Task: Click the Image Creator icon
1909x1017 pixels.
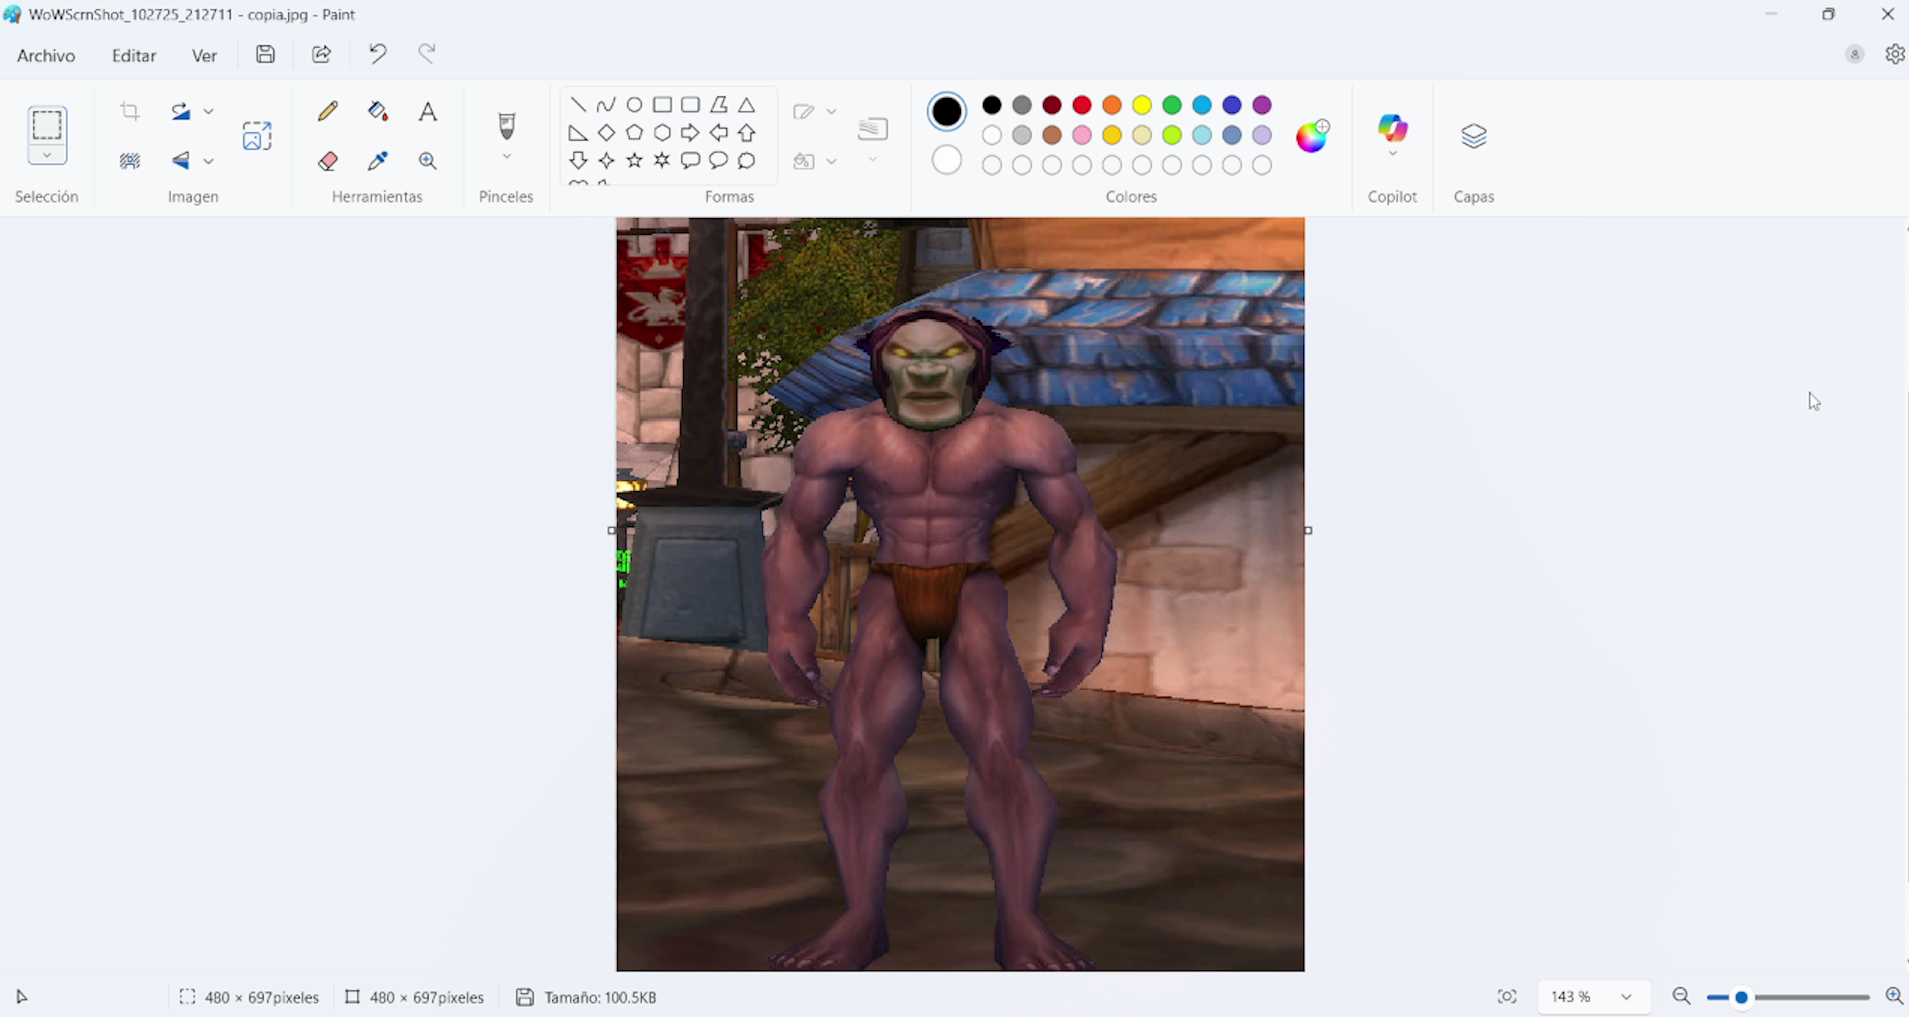Action: coord(257,135)
